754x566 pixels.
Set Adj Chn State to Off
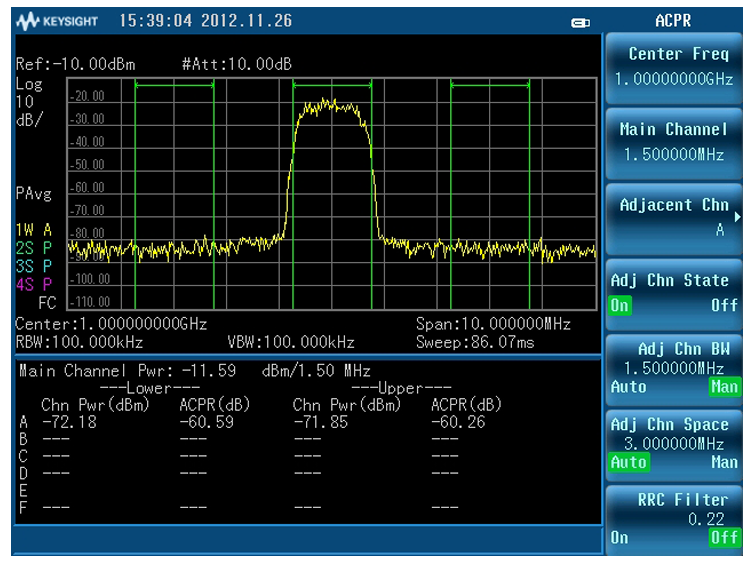click(x=725, y=305)
